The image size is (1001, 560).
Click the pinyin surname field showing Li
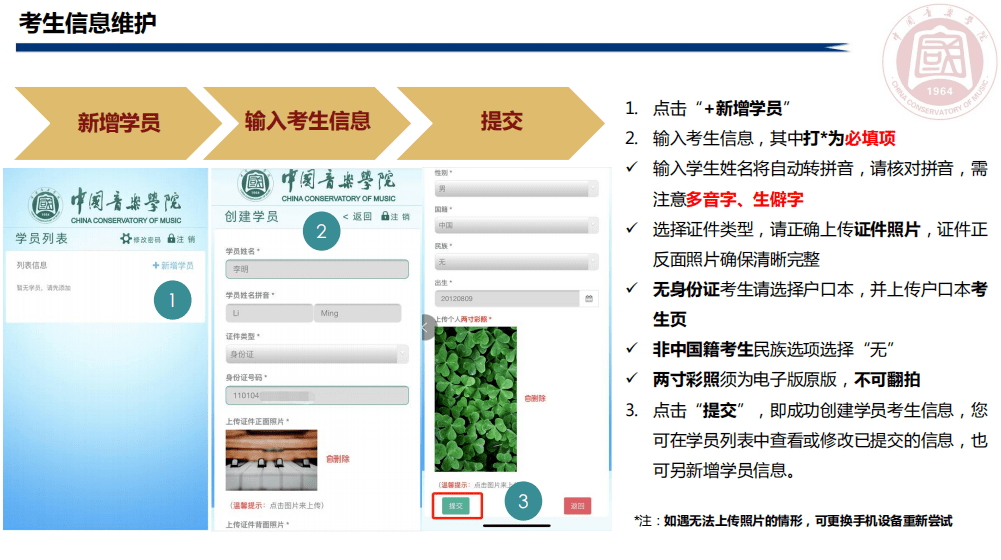coord(269,313)
